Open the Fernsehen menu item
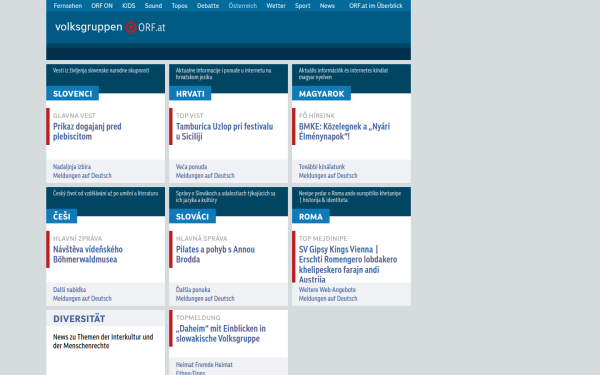Image resolution: width=600 pixels, height=375 pixels. point(68,6)
